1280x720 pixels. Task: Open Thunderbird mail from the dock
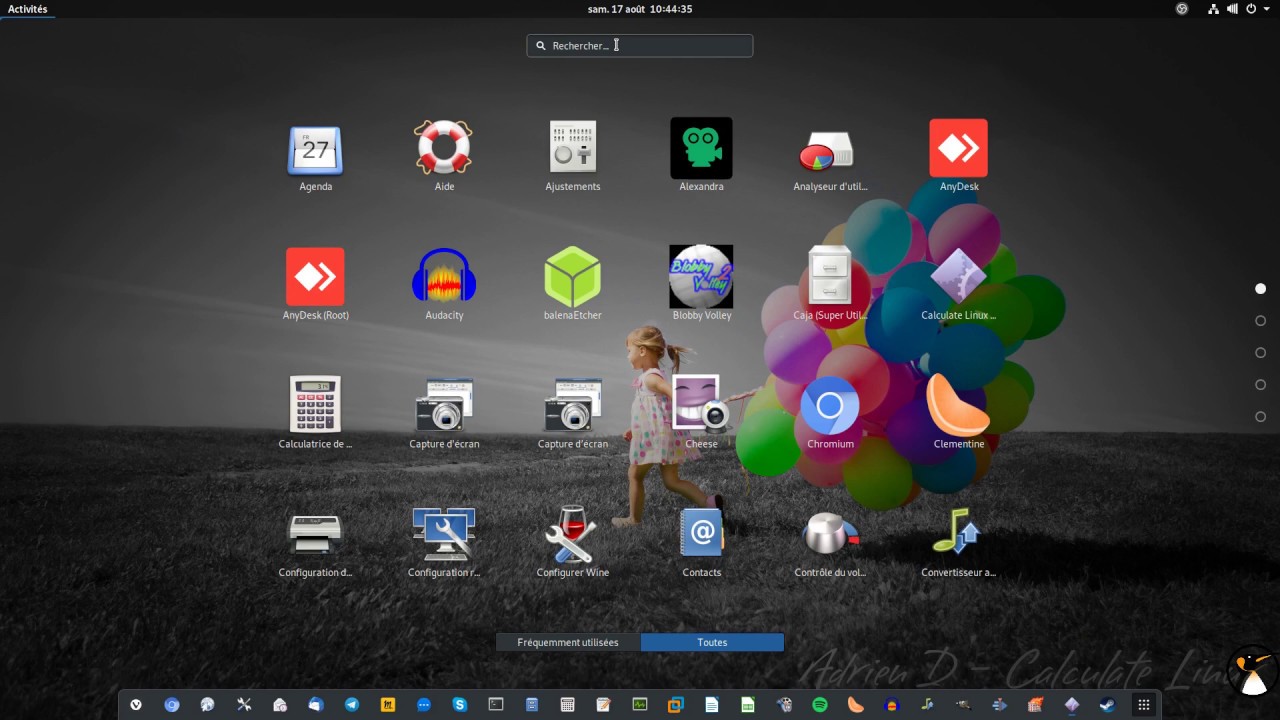click(316, 705)
